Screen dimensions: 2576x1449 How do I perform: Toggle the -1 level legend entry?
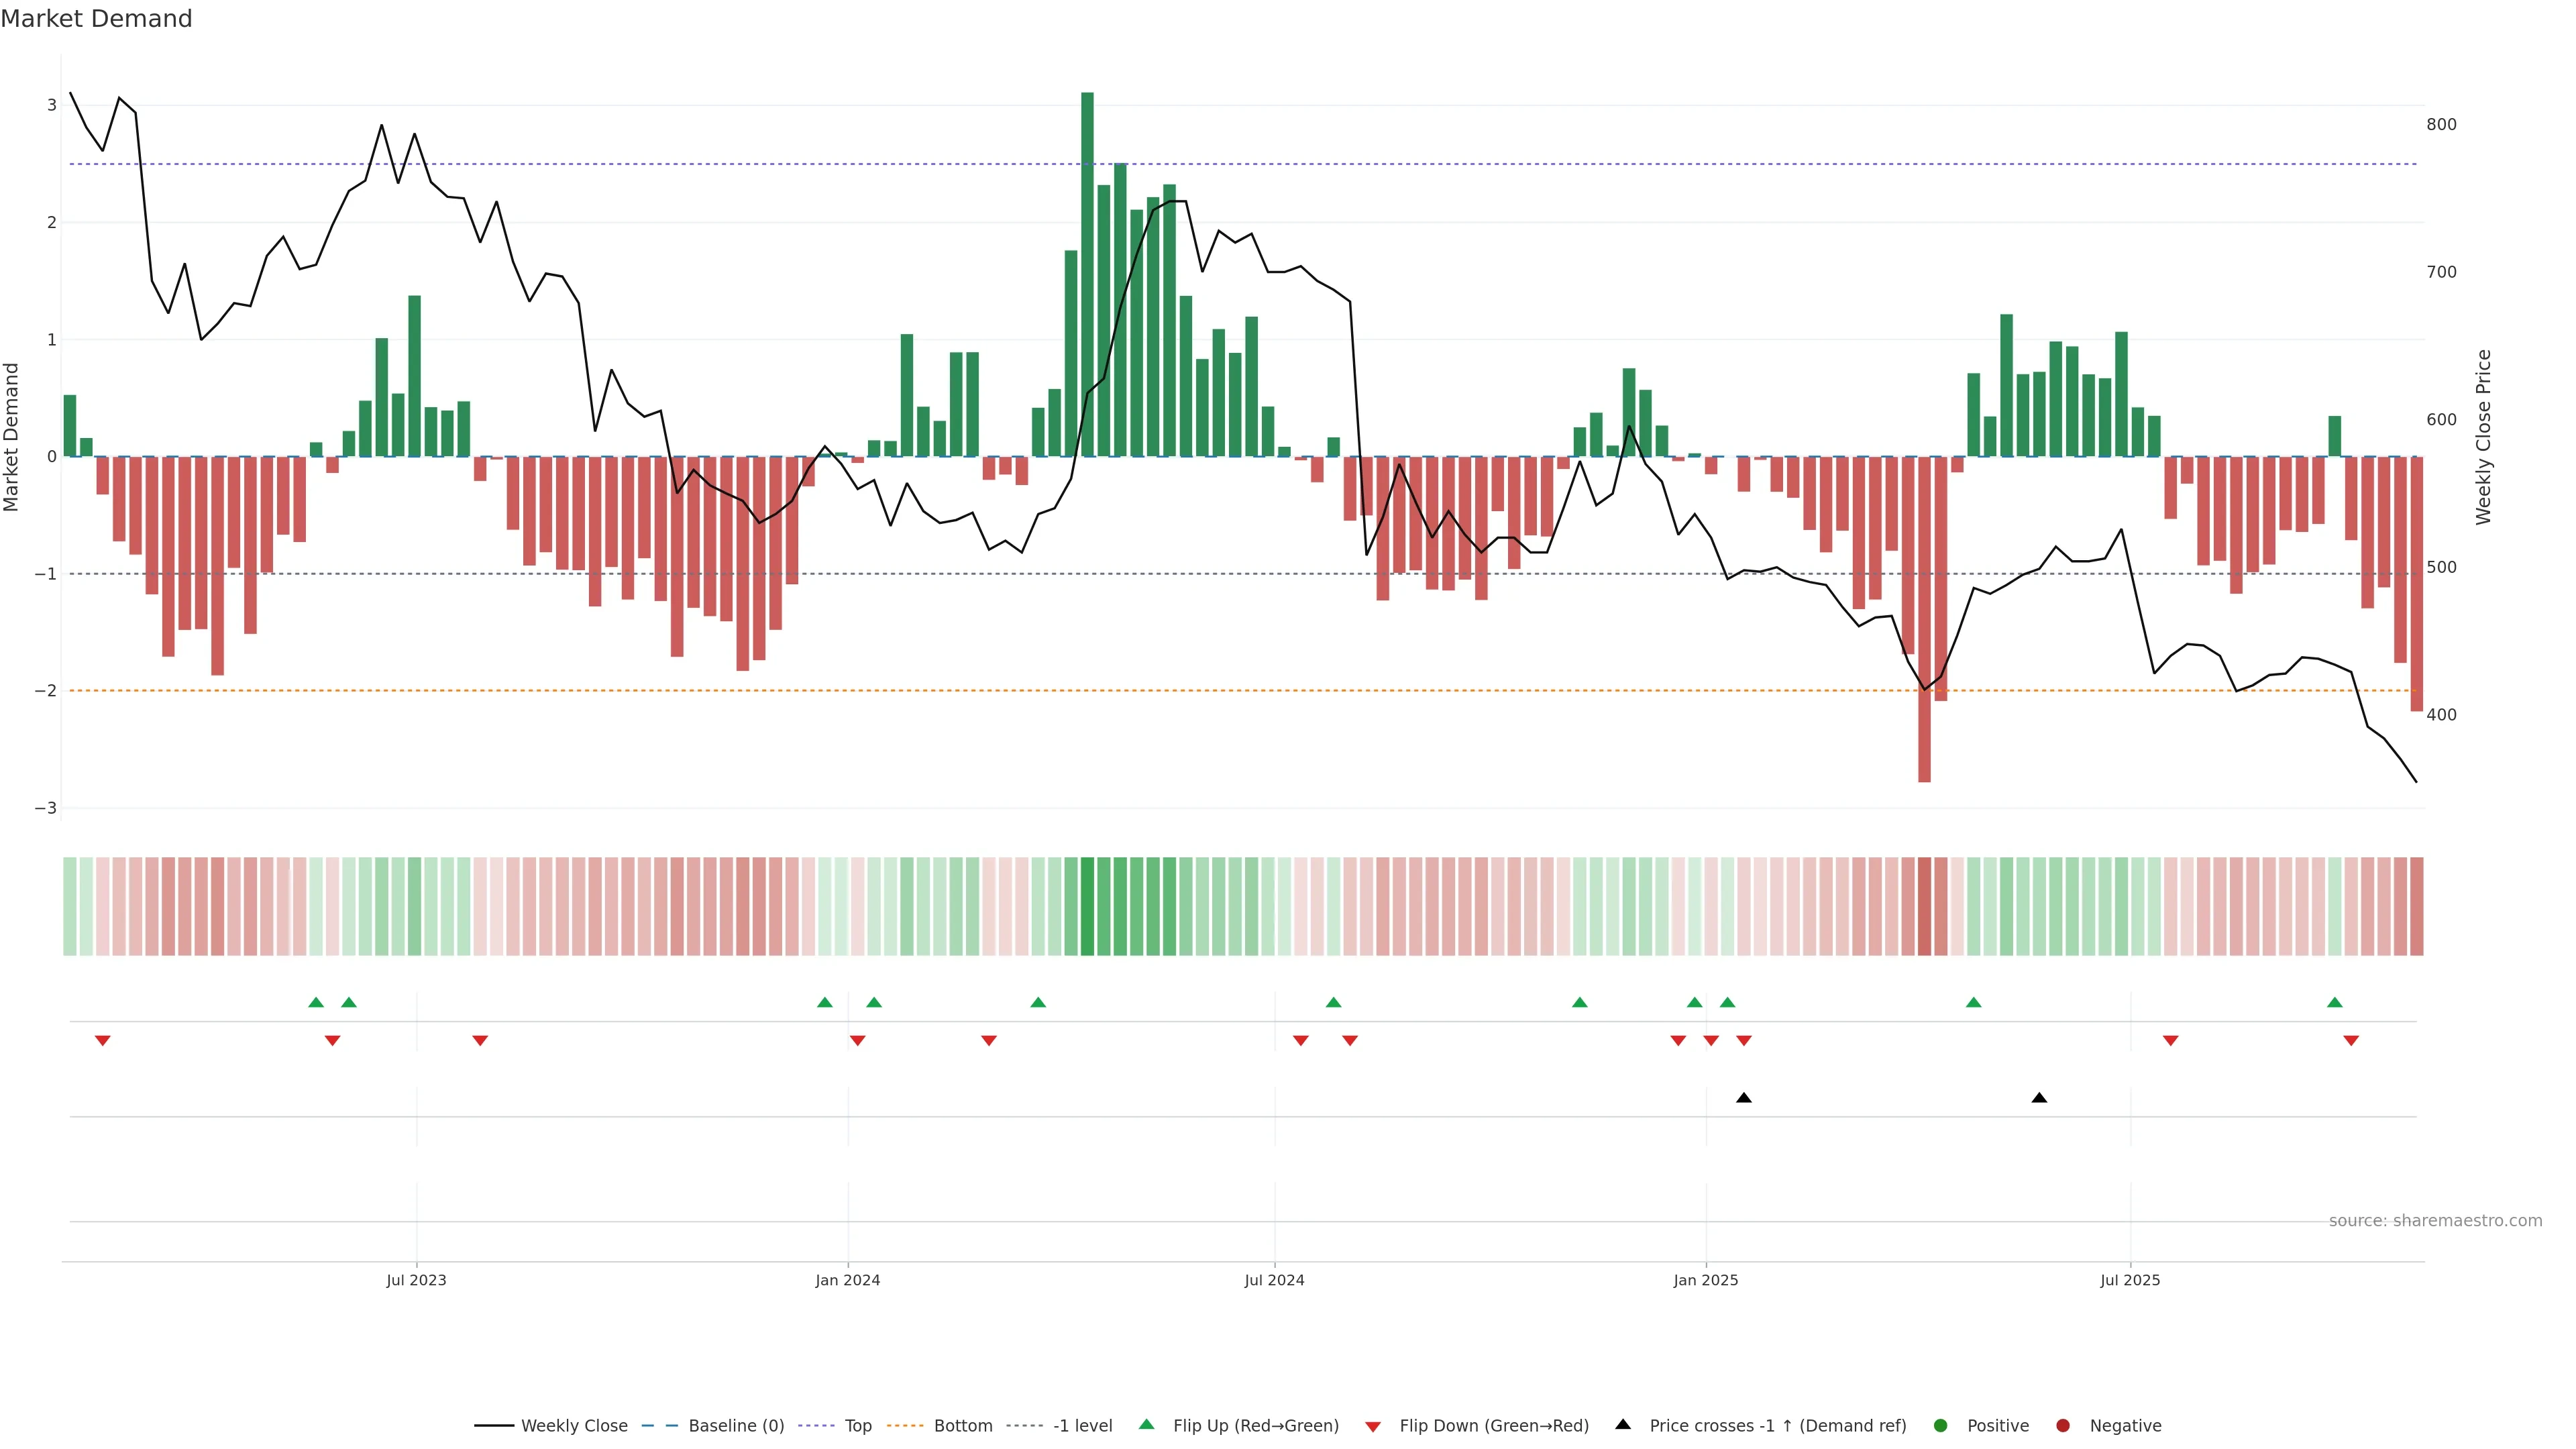1082,1426
